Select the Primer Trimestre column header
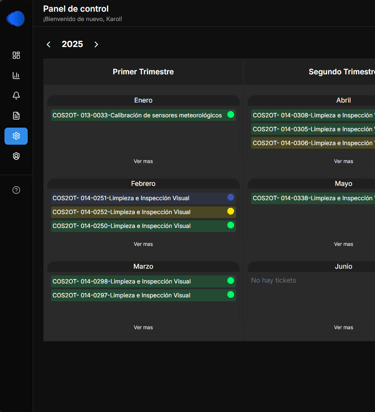Image resolution: width=375 pixels, height=412 pixels. (143, 72)
